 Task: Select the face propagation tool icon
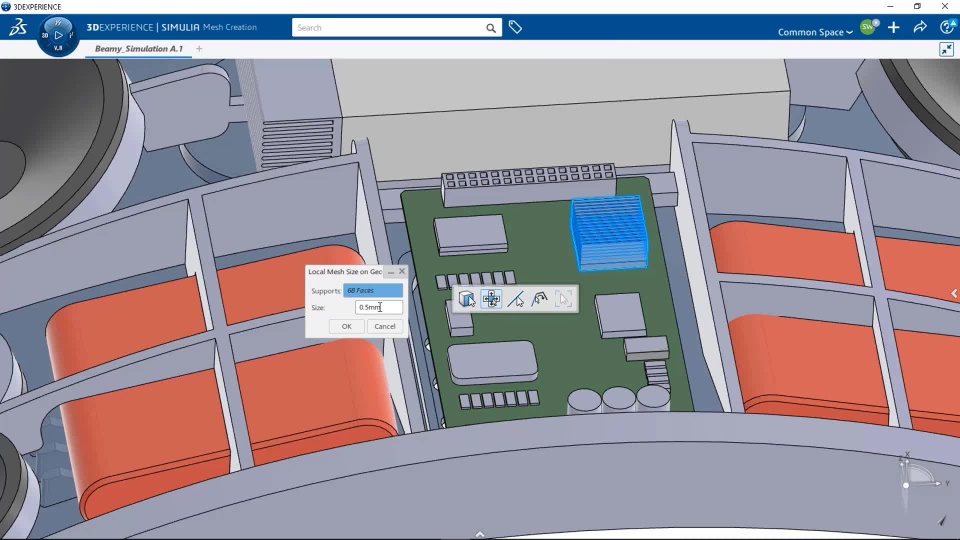click(491, 299)
